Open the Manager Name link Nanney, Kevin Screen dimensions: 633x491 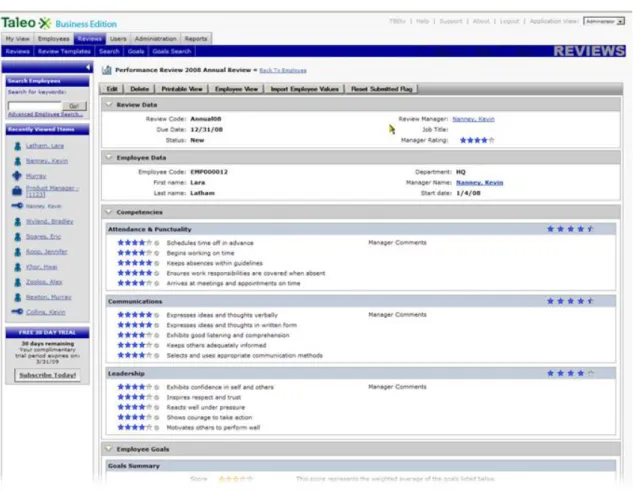point(480,183)
